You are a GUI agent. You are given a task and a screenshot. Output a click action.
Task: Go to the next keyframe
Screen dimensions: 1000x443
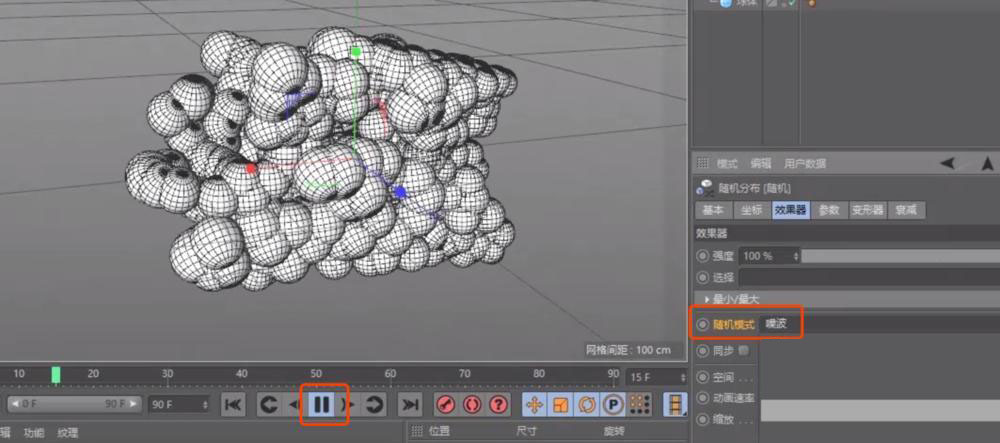click(x=375, y=404)
